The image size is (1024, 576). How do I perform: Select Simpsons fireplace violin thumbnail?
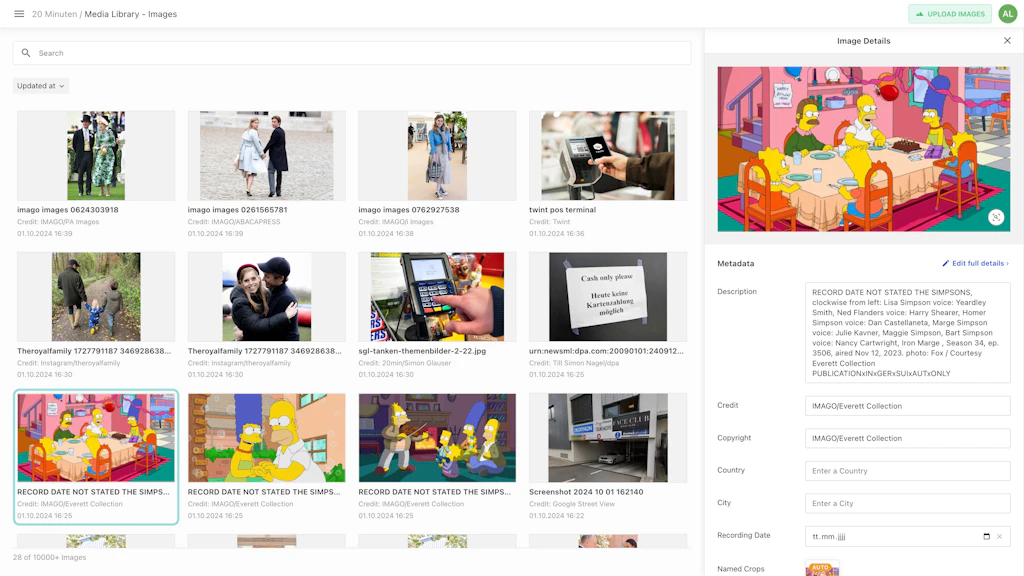coord(437,438)
